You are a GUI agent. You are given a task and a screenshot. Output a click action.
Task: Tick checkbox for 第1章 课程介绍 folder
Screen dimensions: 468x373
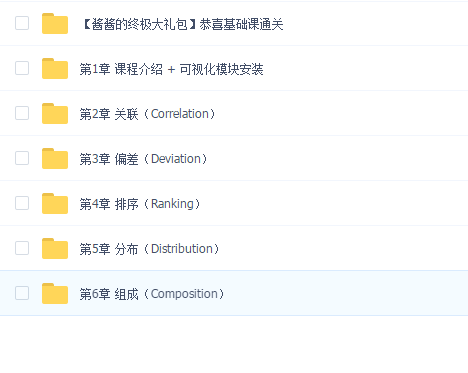[22, 68]
